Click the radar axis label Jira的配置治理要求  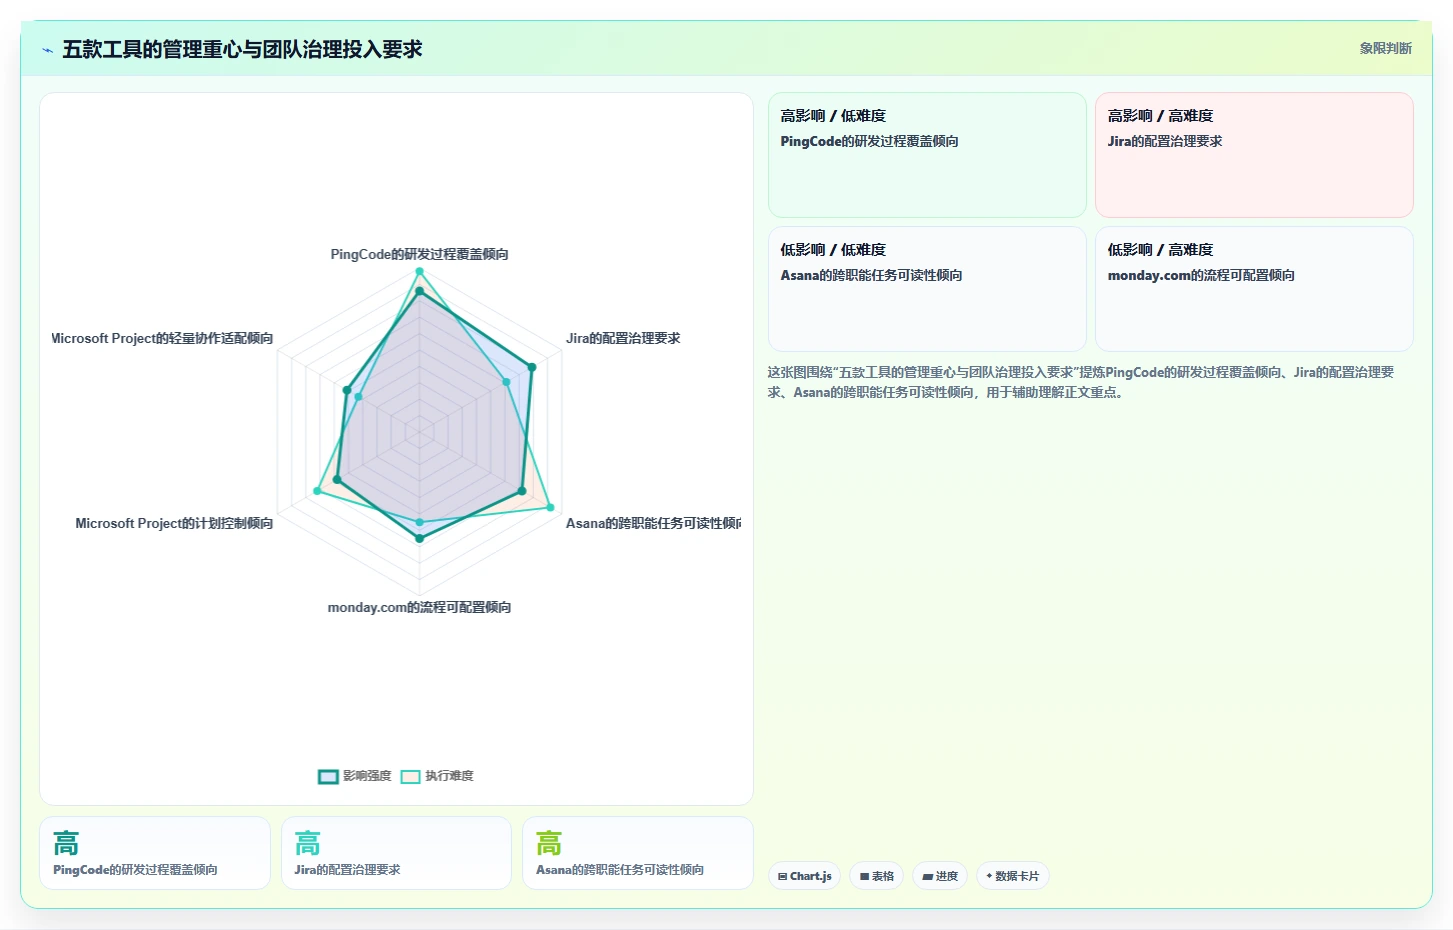(x=623, y=338)
